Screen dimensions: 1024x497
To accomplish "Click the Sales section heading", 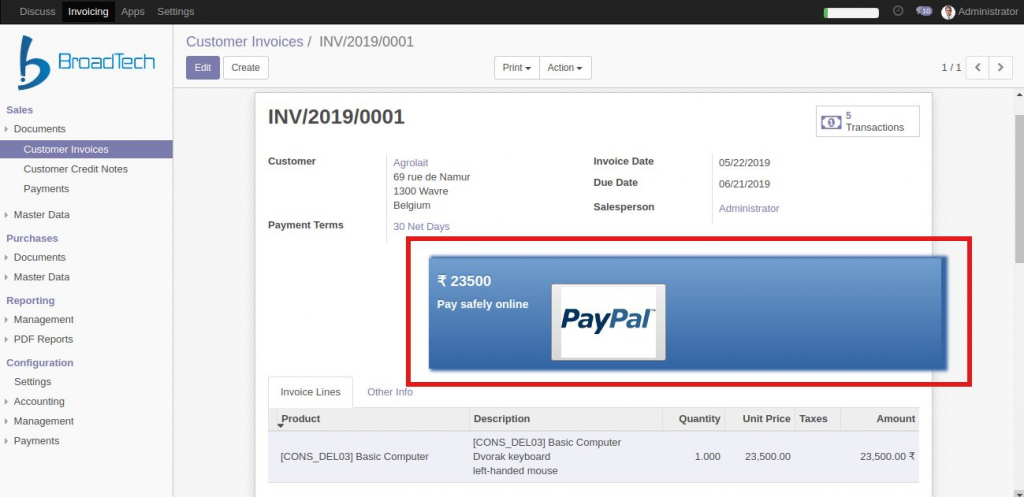I will (20, 110).
